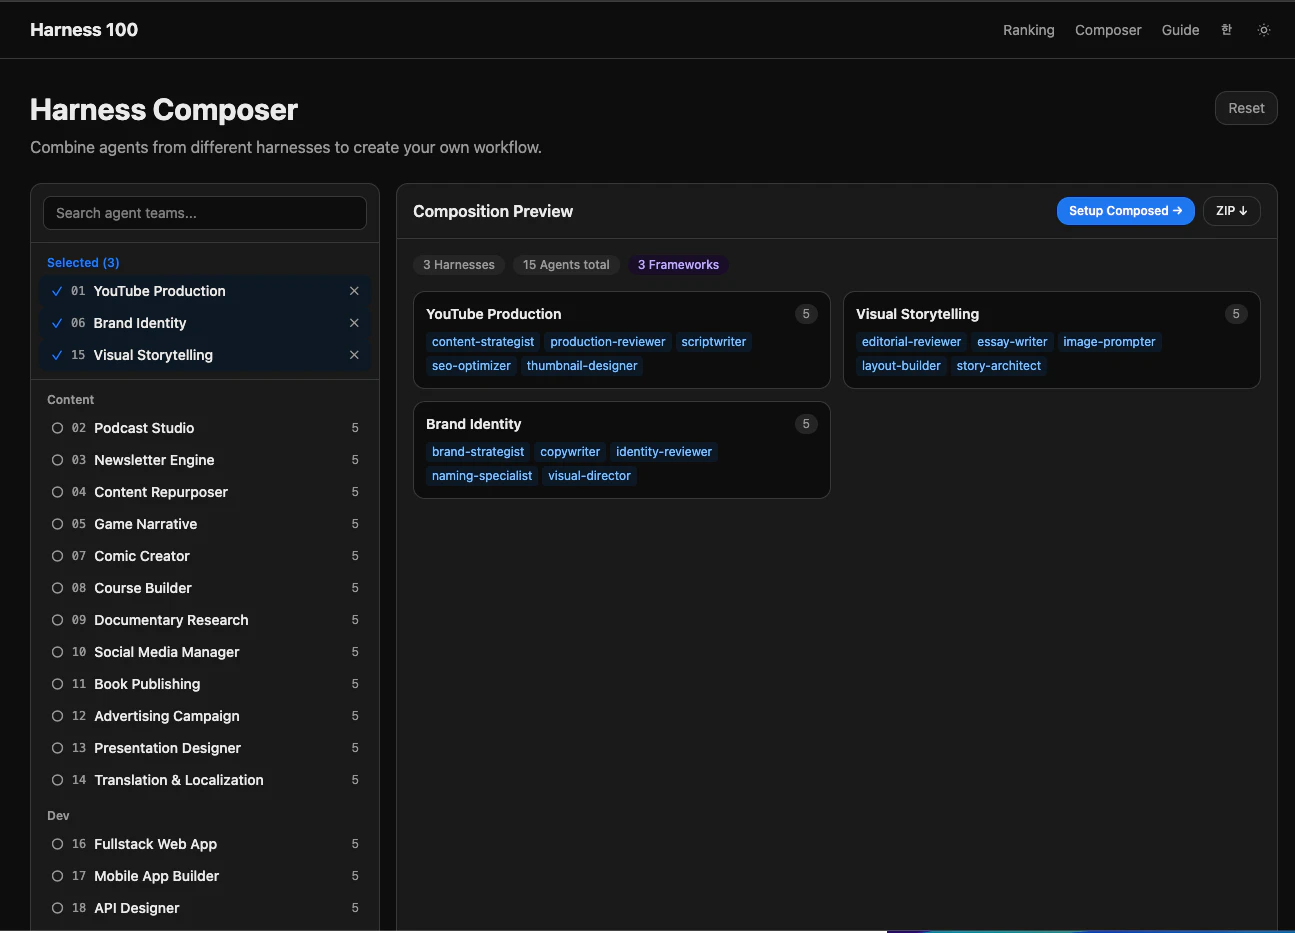Click the thumbnail-designer agent tag

(x=582, y=366)
